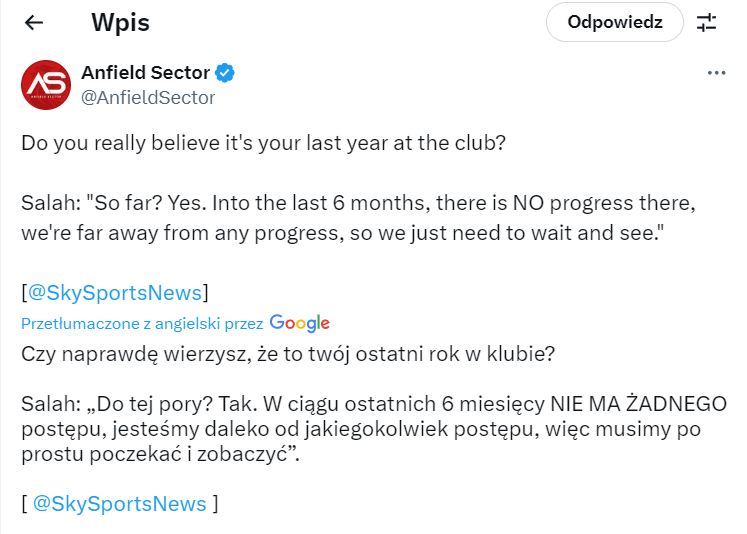Open the Anfield Sector AS avatar

(x=46, y=85)
